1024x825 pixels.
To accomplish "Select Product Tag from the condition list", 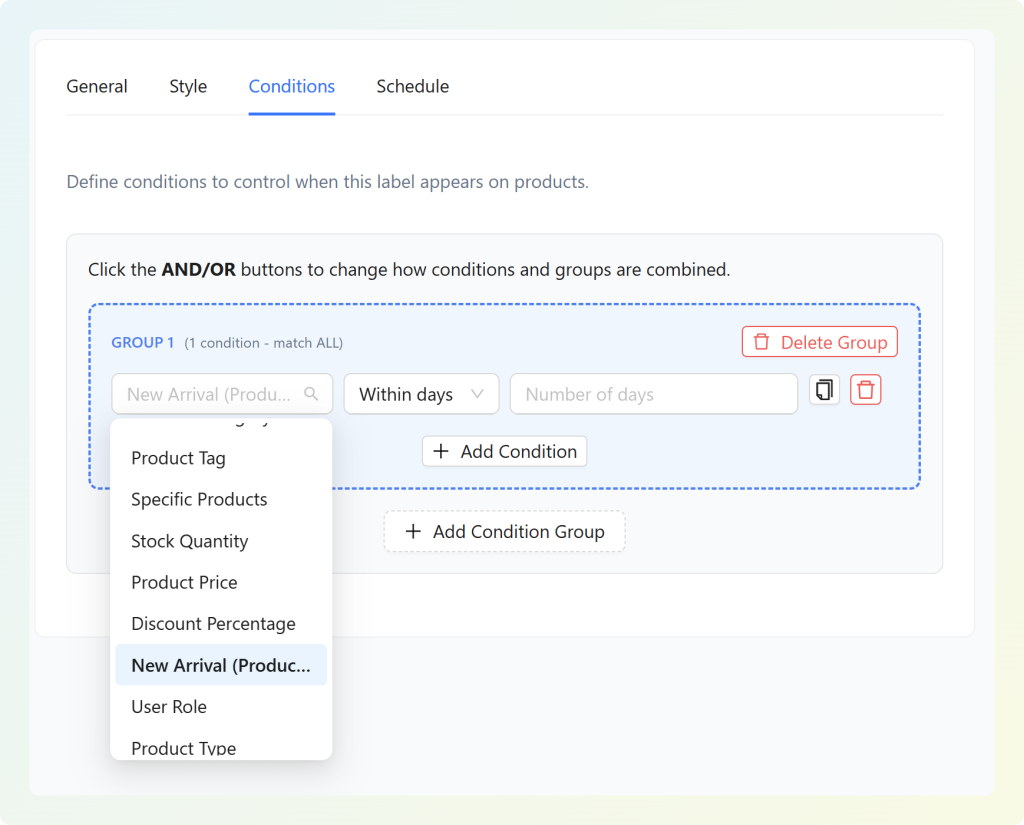I will (x=178, y=458).
